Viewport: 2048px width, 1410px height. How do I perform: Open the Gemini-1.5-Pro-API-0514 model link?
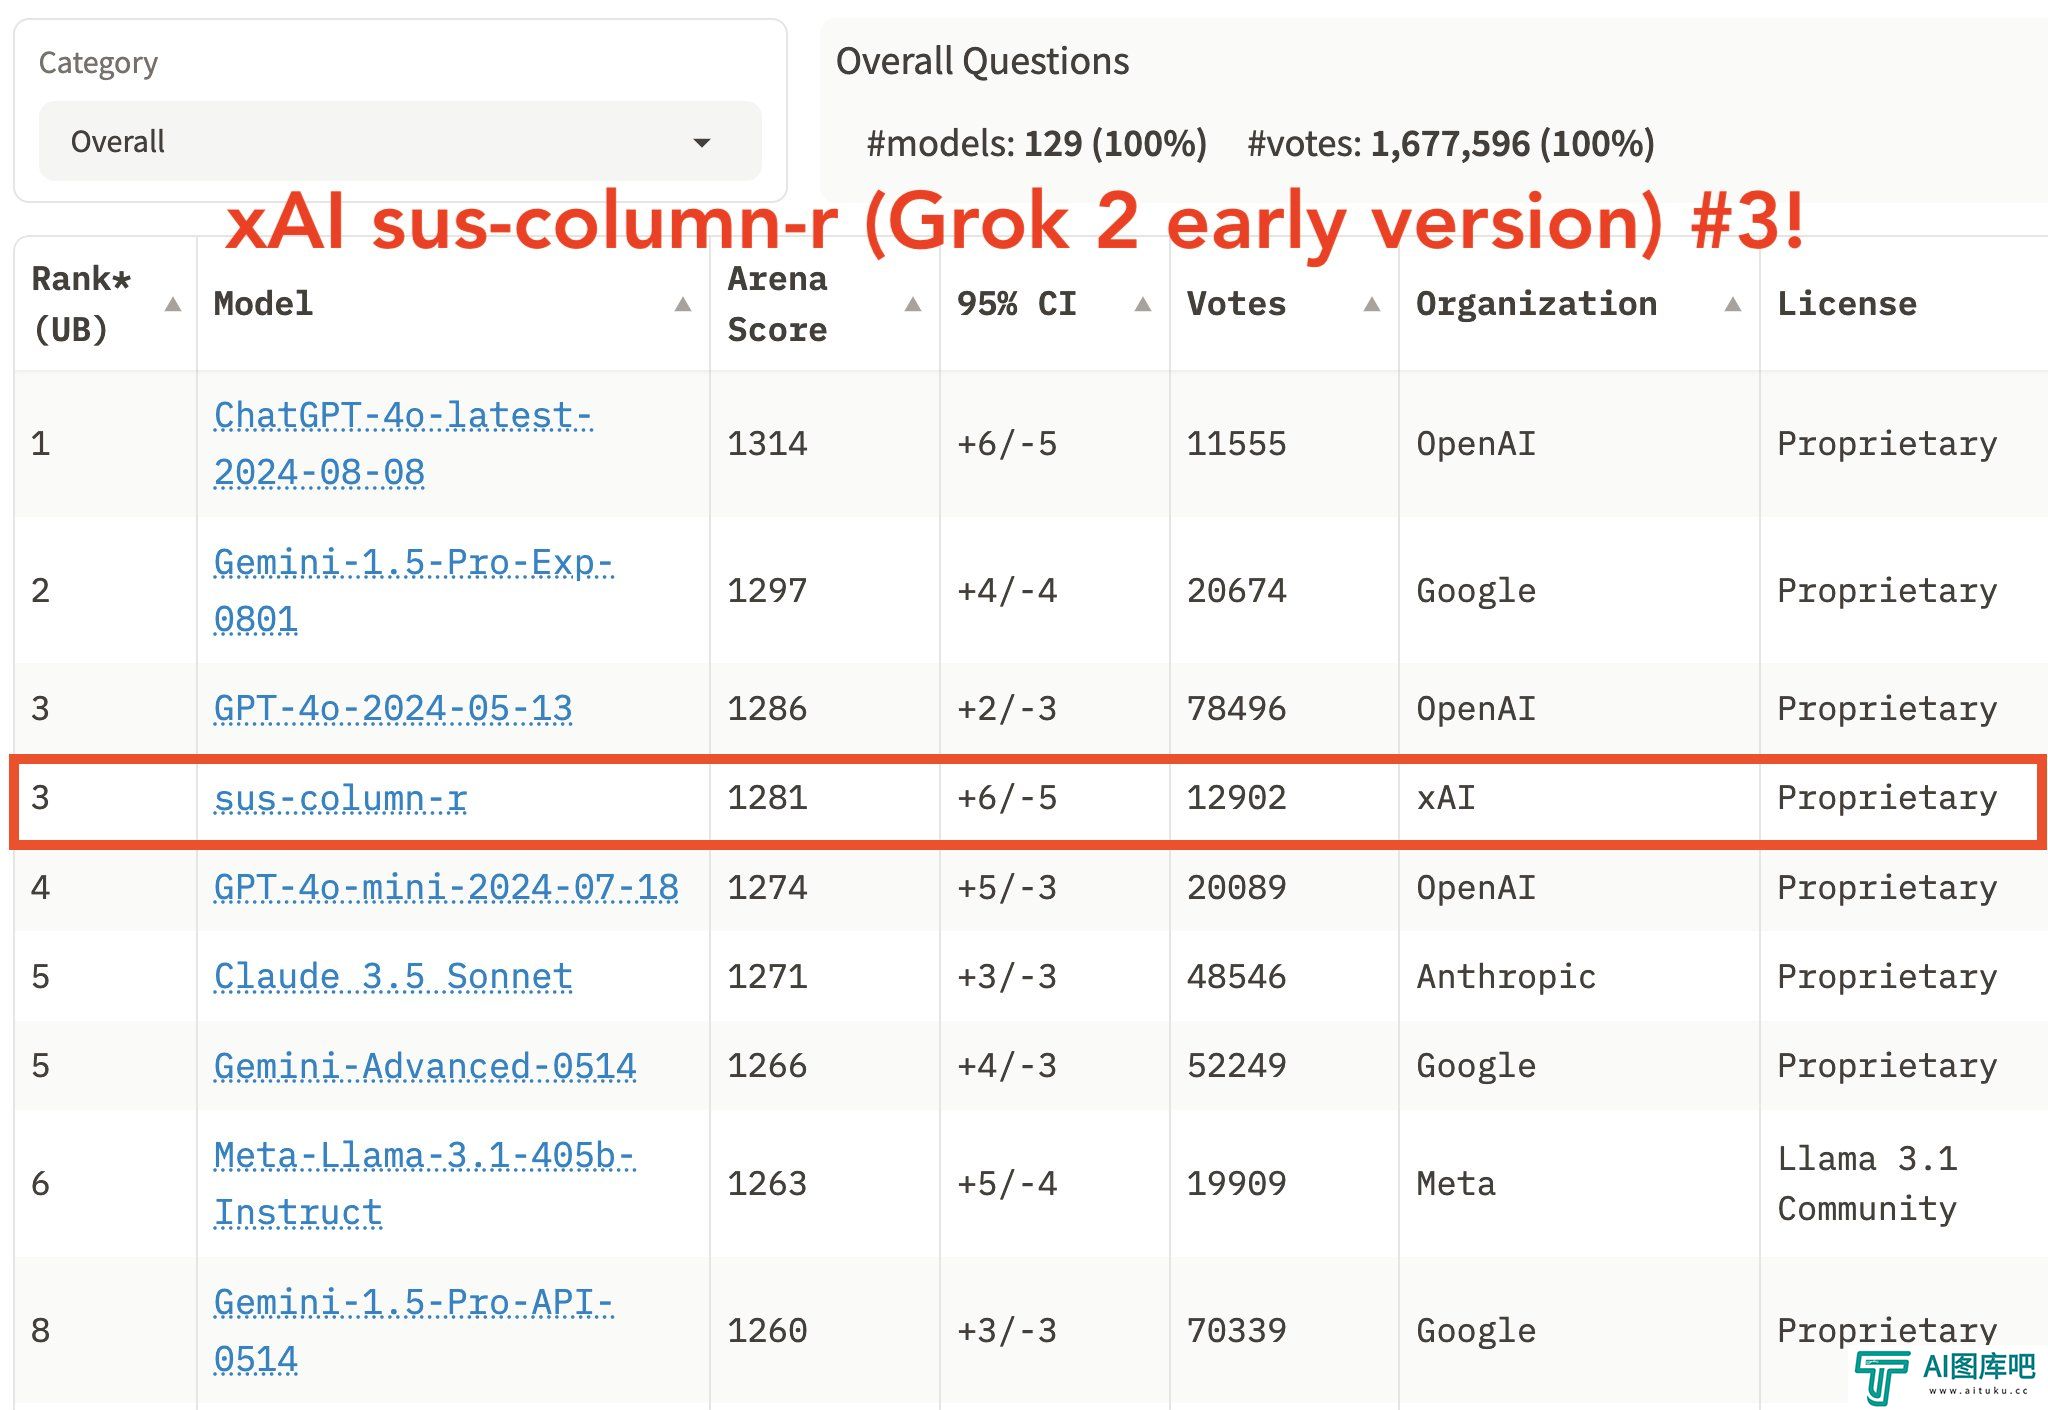[413, 1331]
